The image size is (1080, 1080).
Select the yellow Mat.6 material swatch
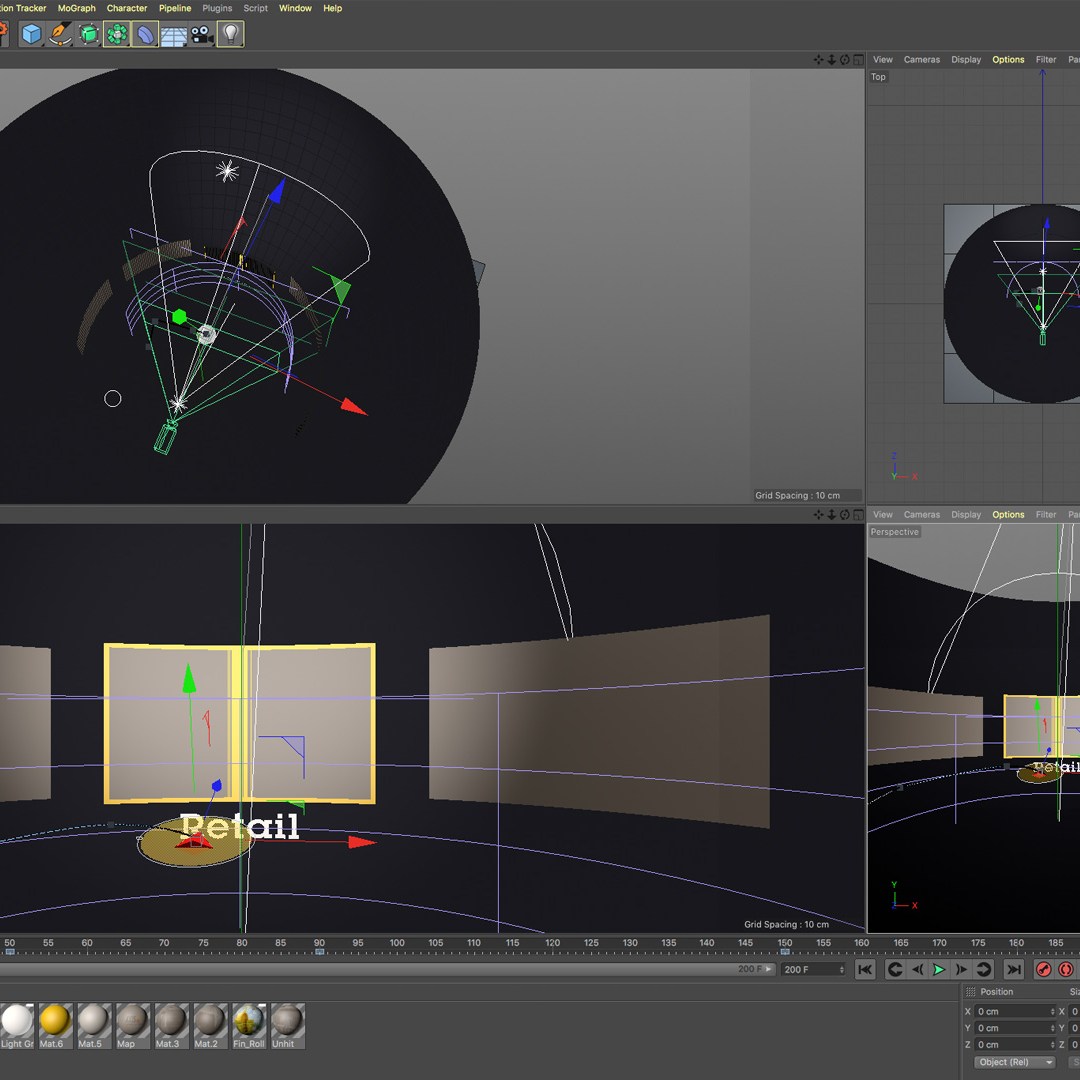point(55,1021)
